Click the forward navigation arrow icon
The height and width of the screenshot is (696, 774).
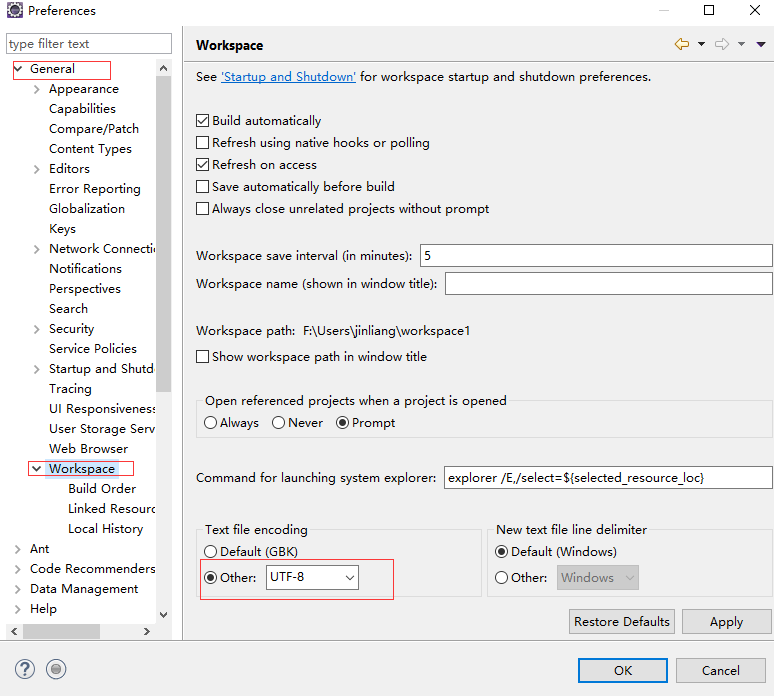[722, 44]
